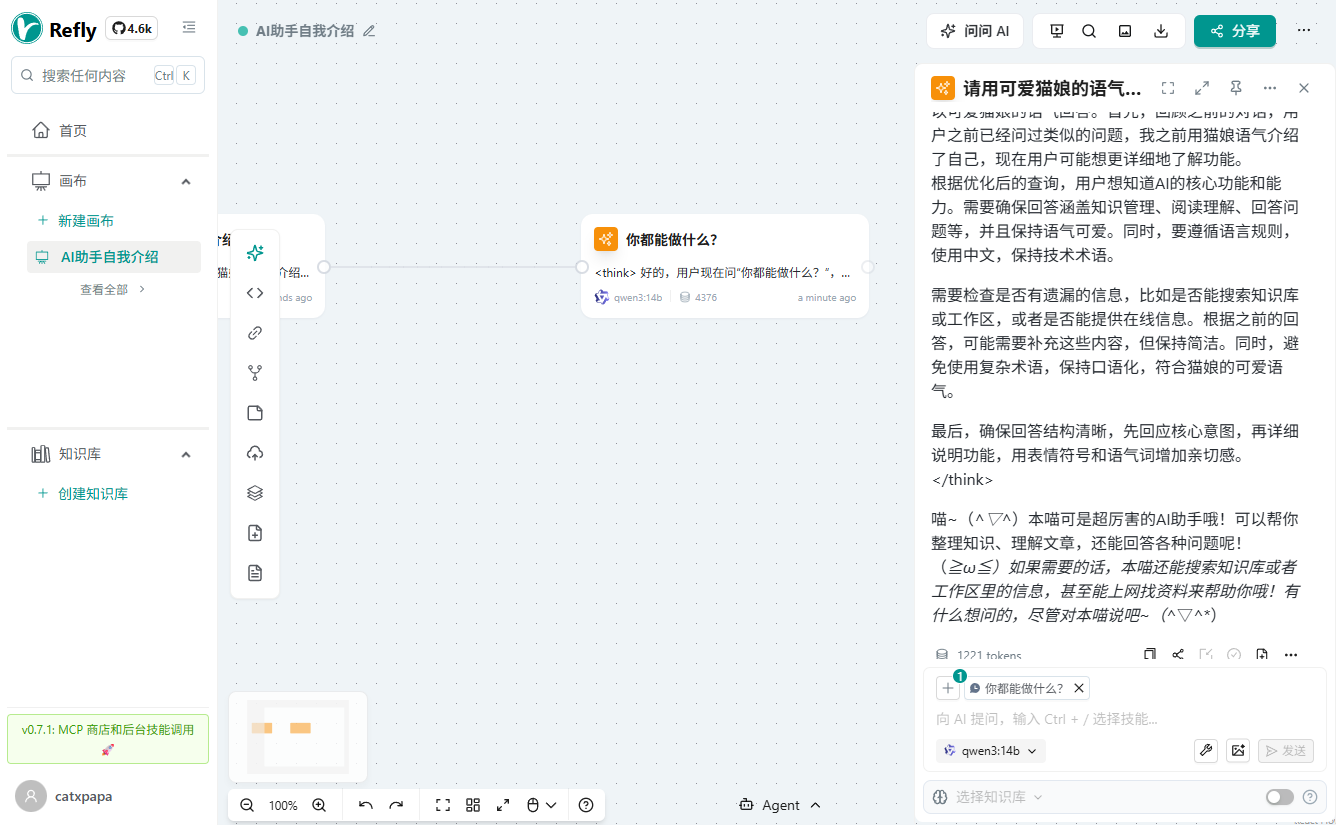Open the qwen3:14b model dropdown
The width and height of the screenshot is (1336, 825).
[x=990, y=751]
